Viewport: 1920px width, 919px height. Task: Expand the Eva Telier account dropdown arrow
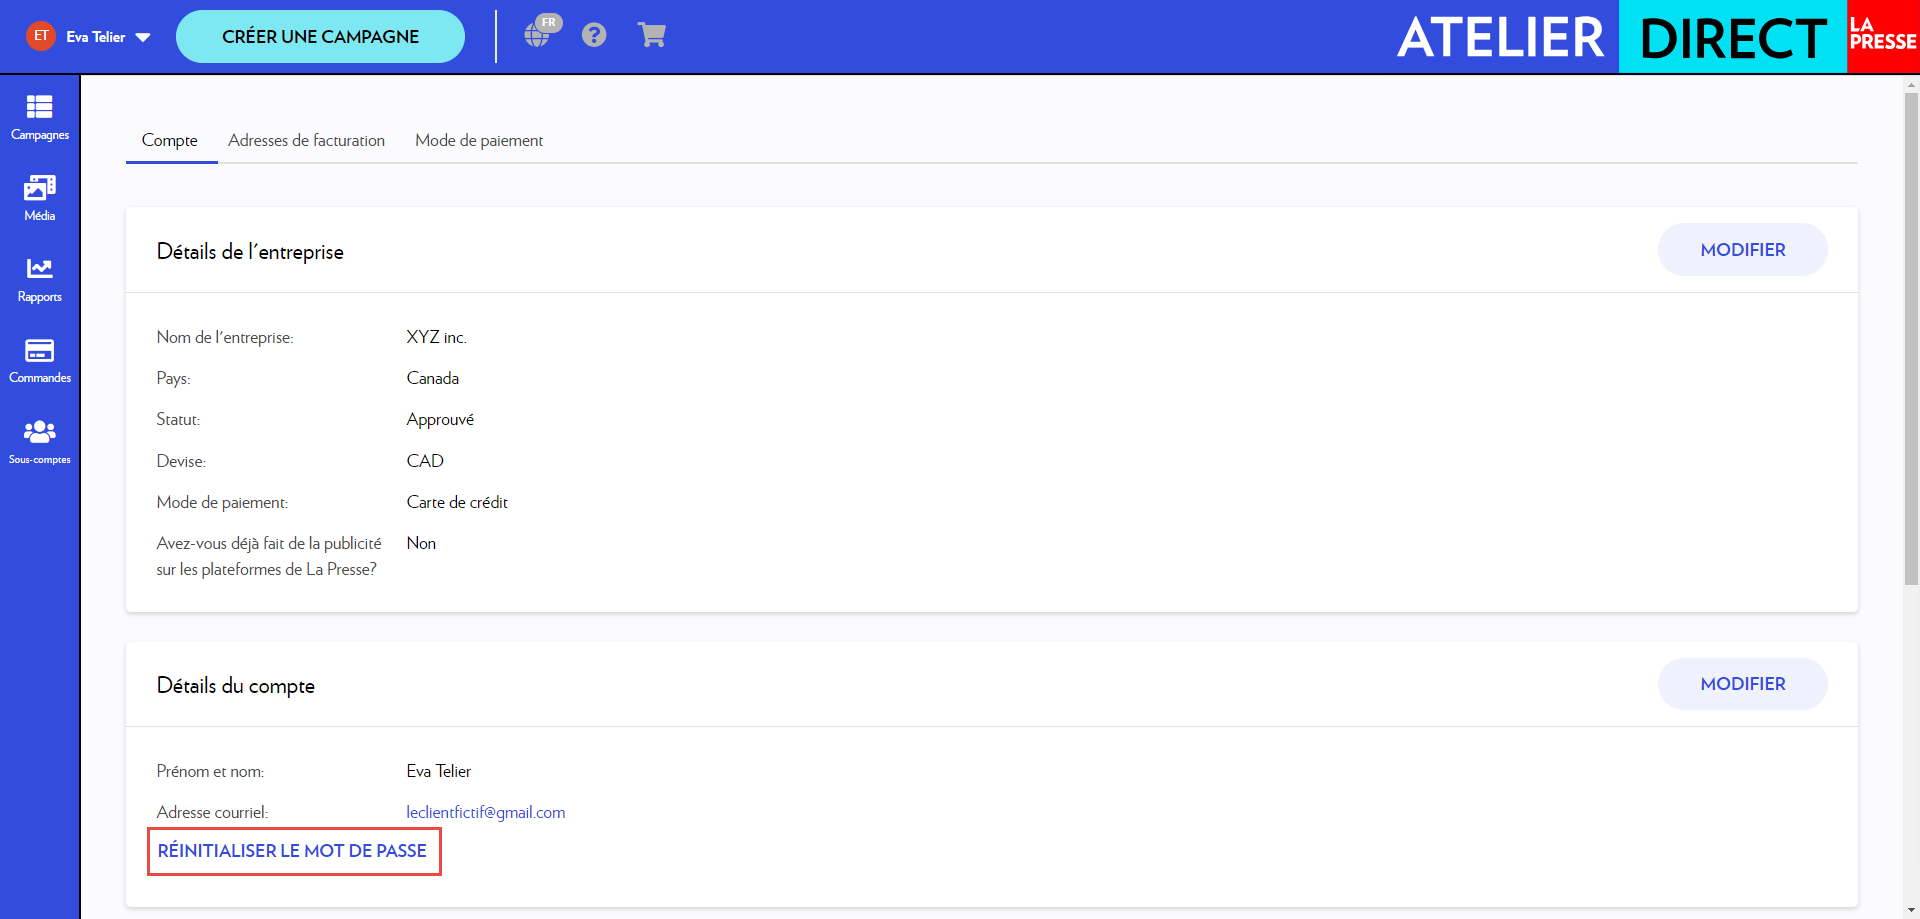tap(143, 37)
